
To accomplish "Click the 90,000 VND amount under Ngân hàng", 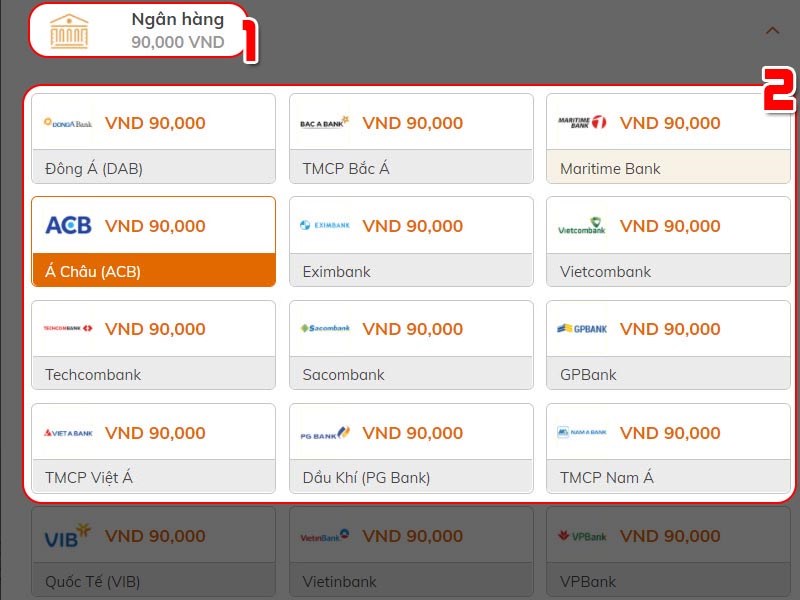I will 178,42.
